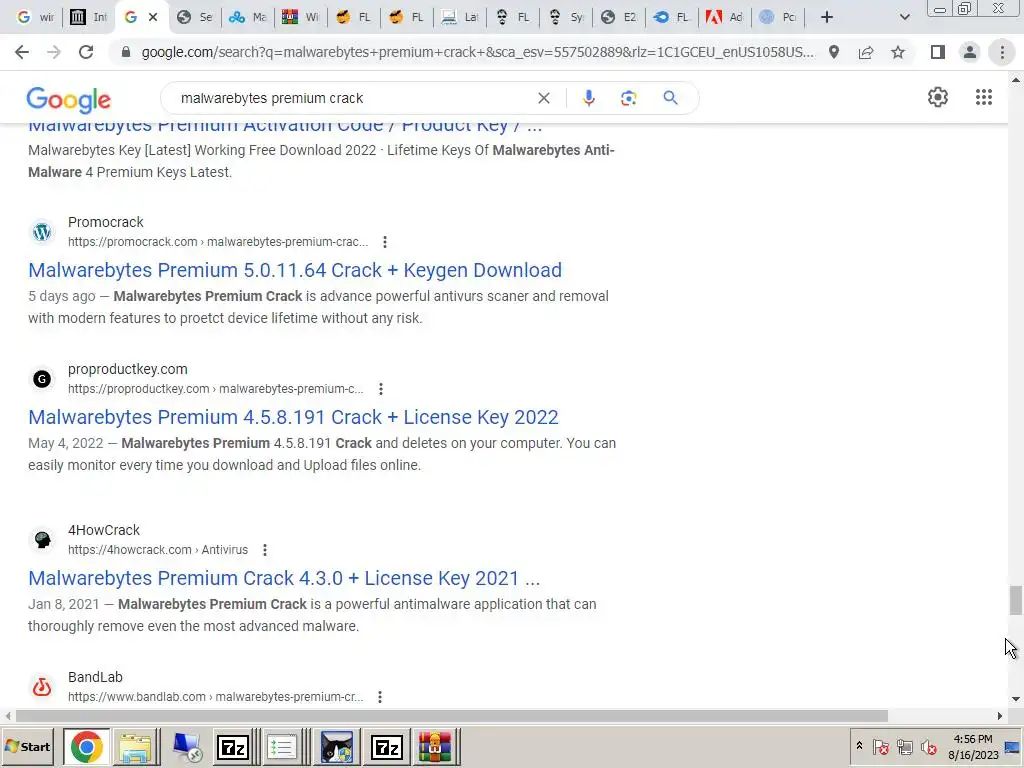Click the URL in the address bar
This screenshot has width=1024, height=768.
click(x=478, y=52)
